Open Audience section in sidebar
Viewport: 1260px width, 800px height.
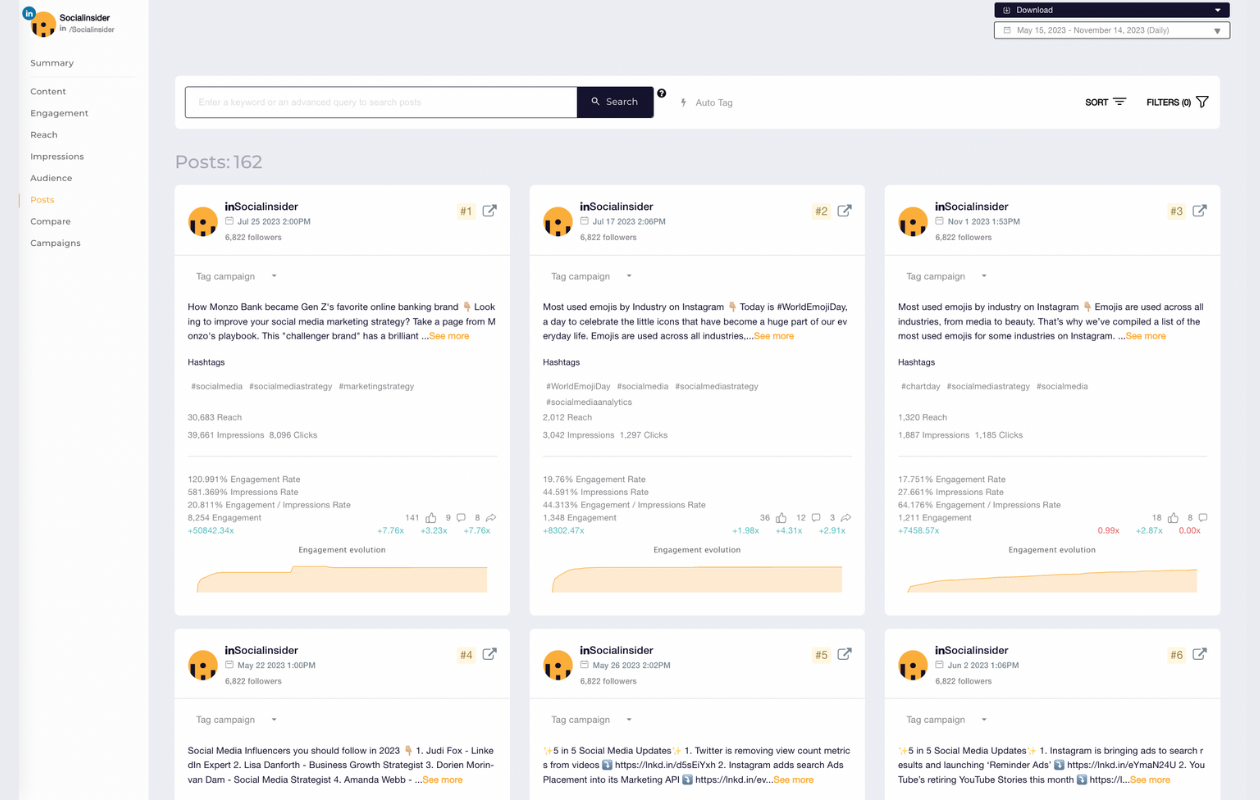pyautogui.click(x=51, y=178)
